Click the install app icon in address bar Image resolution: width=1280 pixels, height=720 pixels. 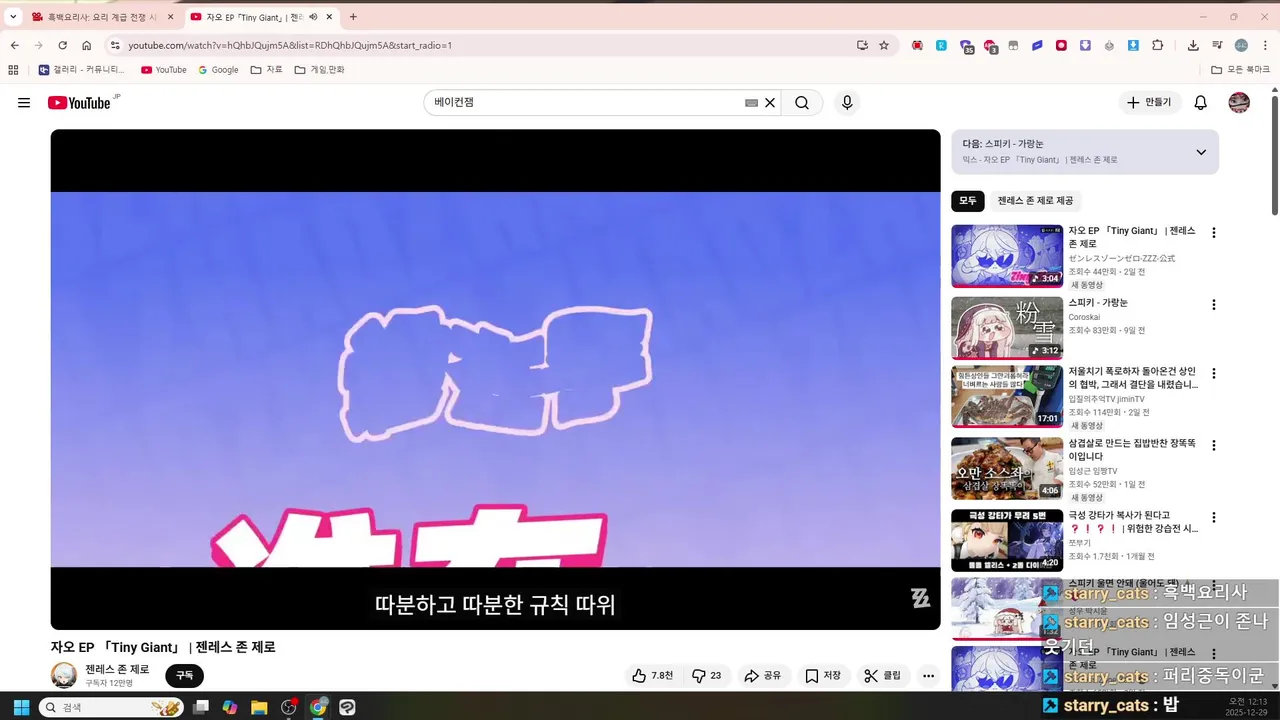coord(862,45)
